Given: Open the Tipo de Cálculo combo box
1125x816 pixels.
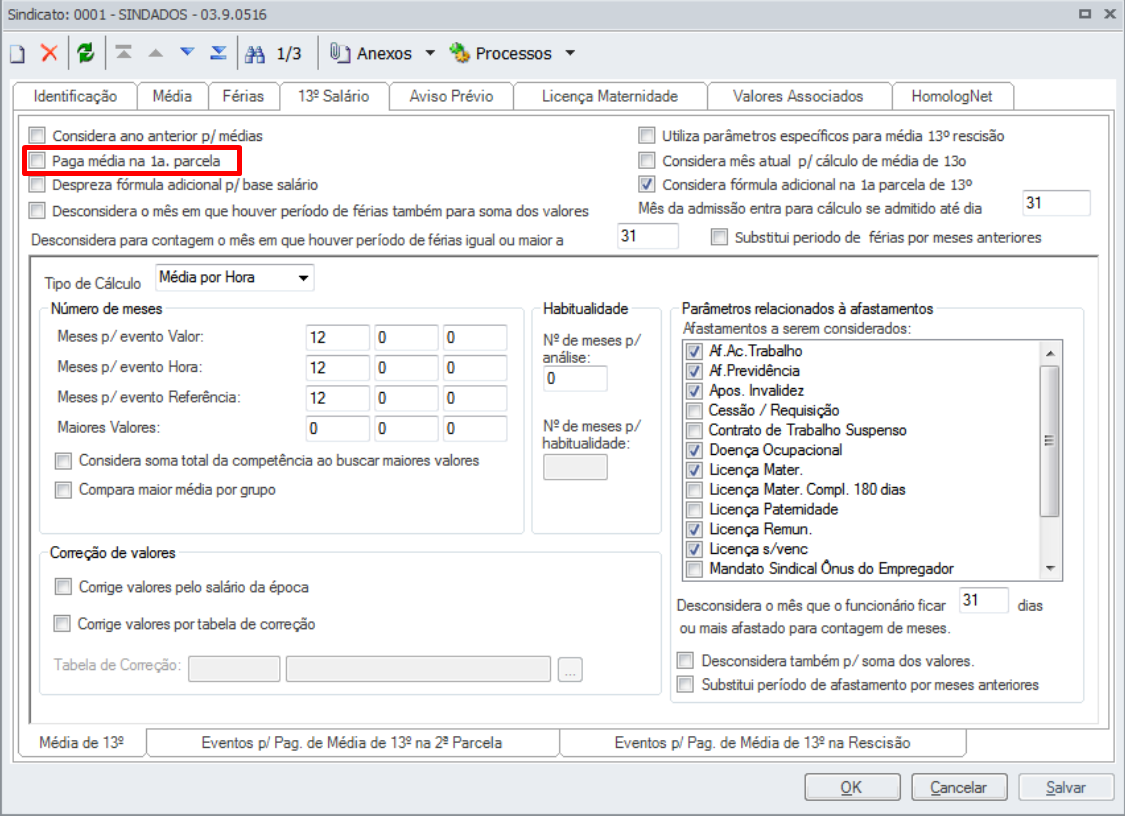Looking at the screenshot, I should pyautogui.click(x=235, y=278).
